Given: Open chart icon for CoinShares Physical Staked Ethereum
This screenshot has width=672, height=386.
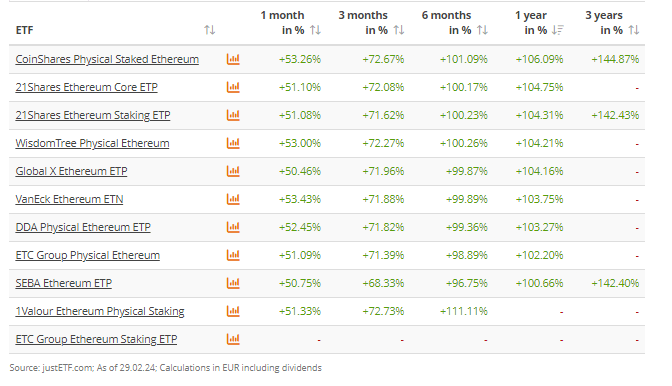Looking at the screenshot, I should click(x=233, y=59).
